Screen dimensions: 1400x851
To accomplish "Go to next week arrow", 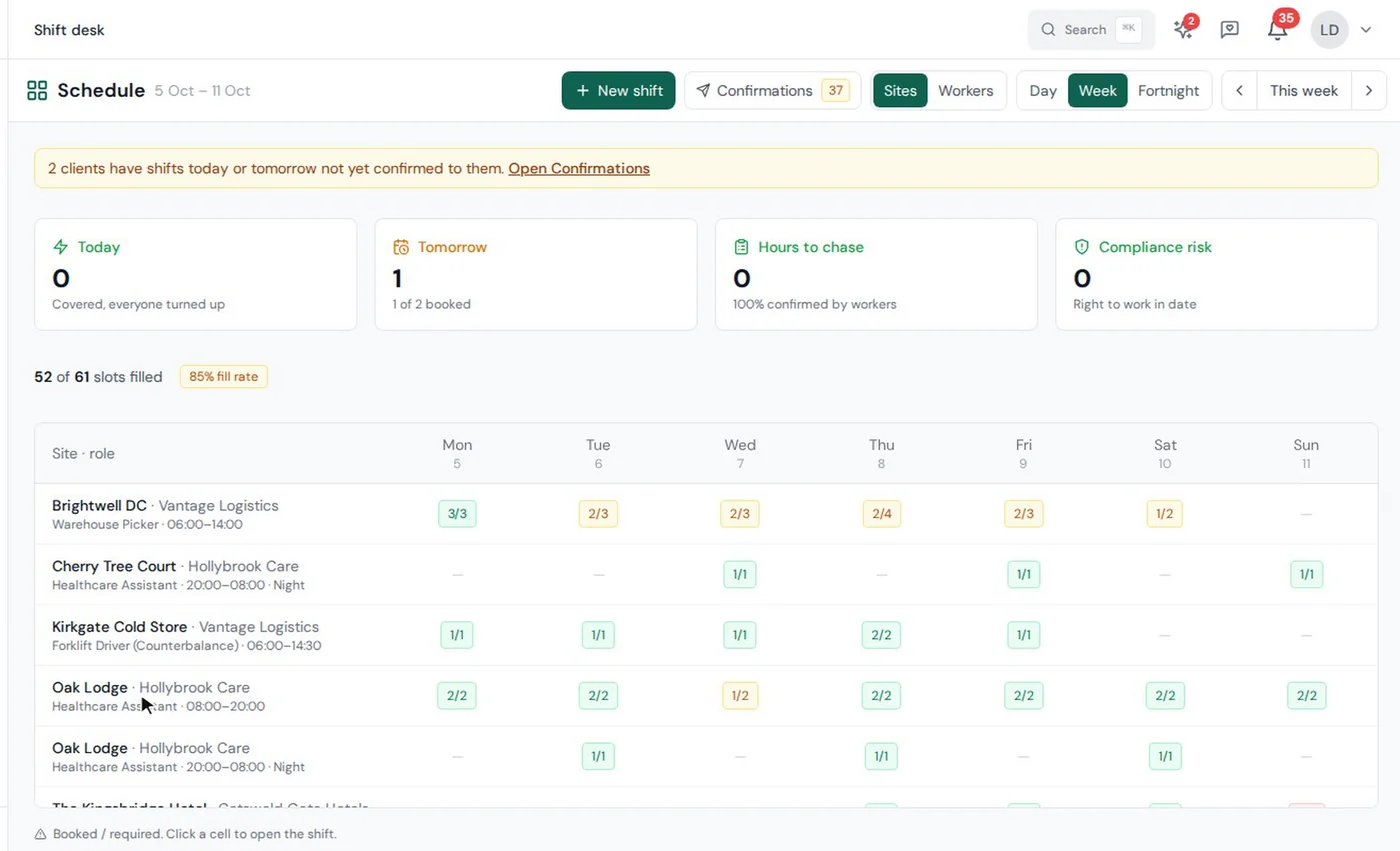I will 1369,91.
